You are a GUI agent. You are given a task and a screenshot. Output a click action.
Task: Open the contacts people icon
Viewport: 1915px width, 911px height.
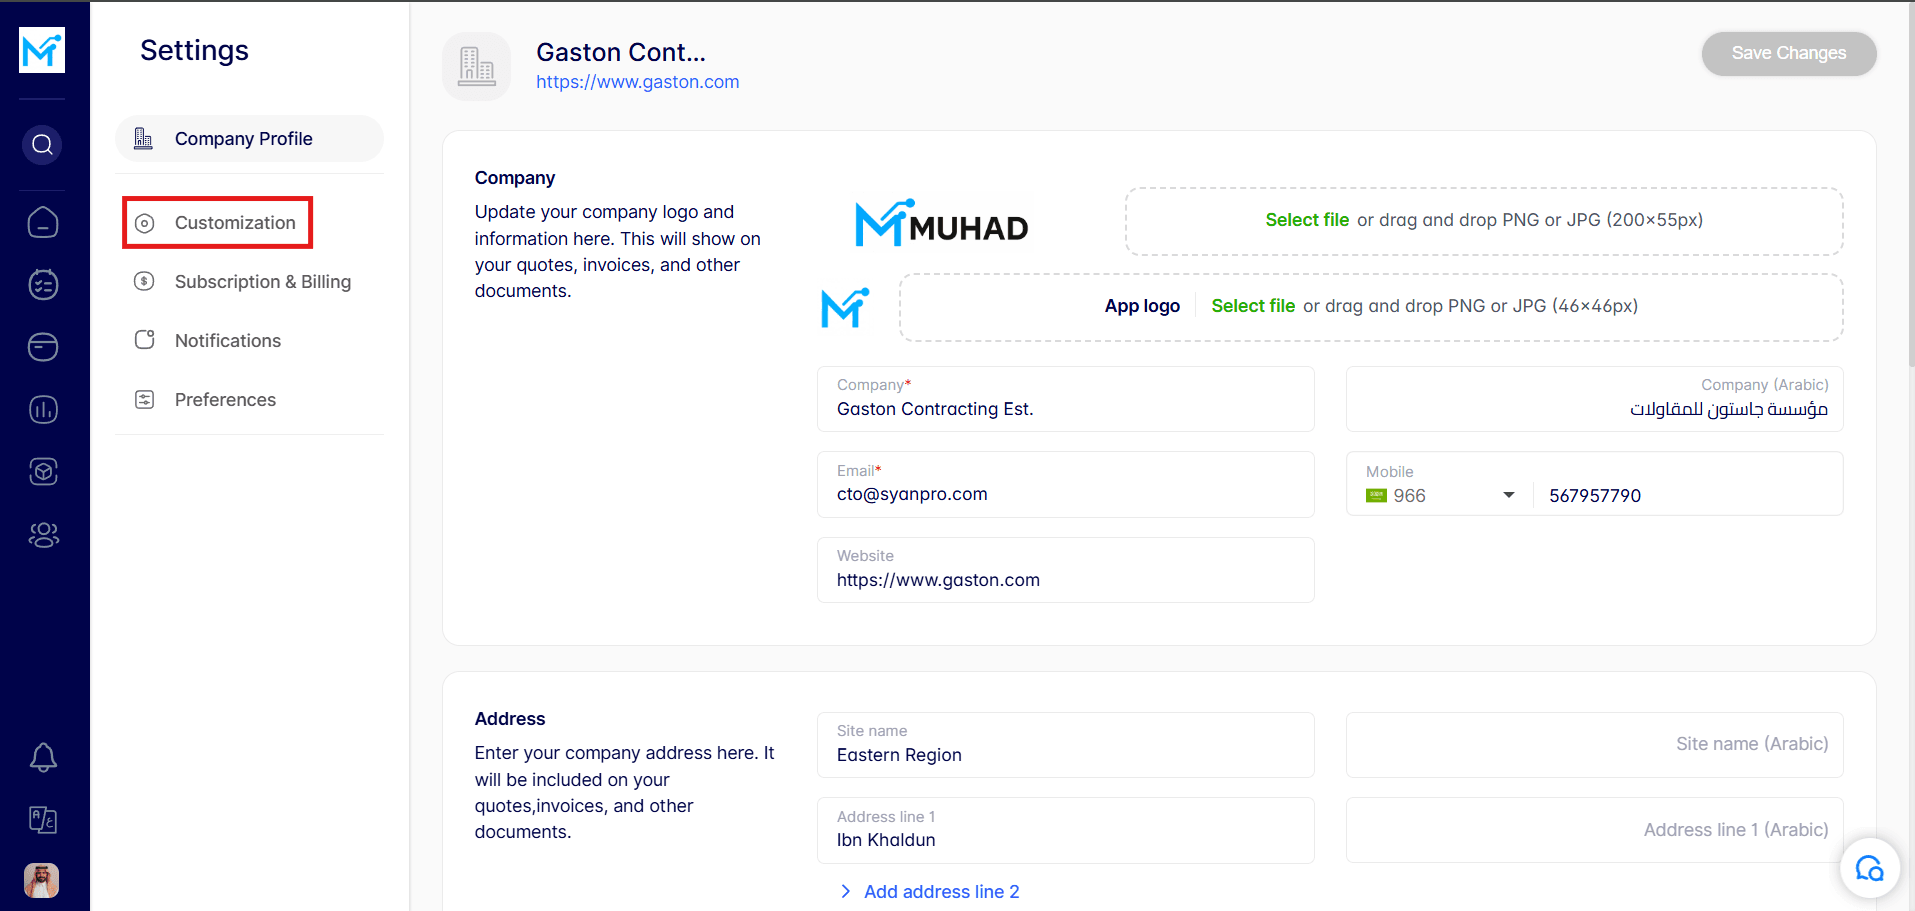point(43,535)
